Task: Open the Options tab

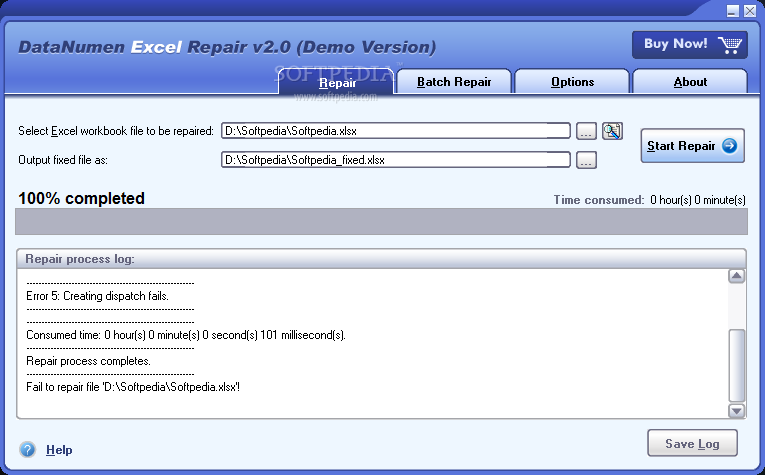Action: 572,81
